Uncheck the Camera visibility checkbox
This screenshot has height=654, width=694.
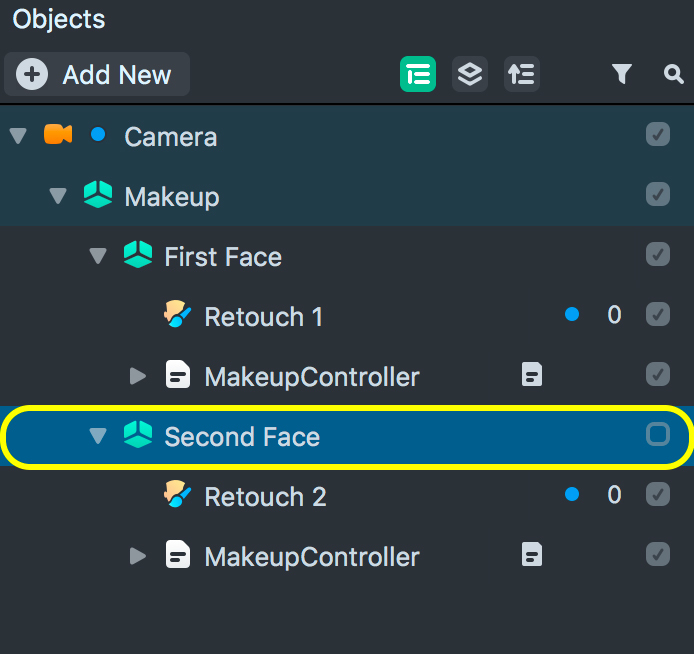(658, 134)
